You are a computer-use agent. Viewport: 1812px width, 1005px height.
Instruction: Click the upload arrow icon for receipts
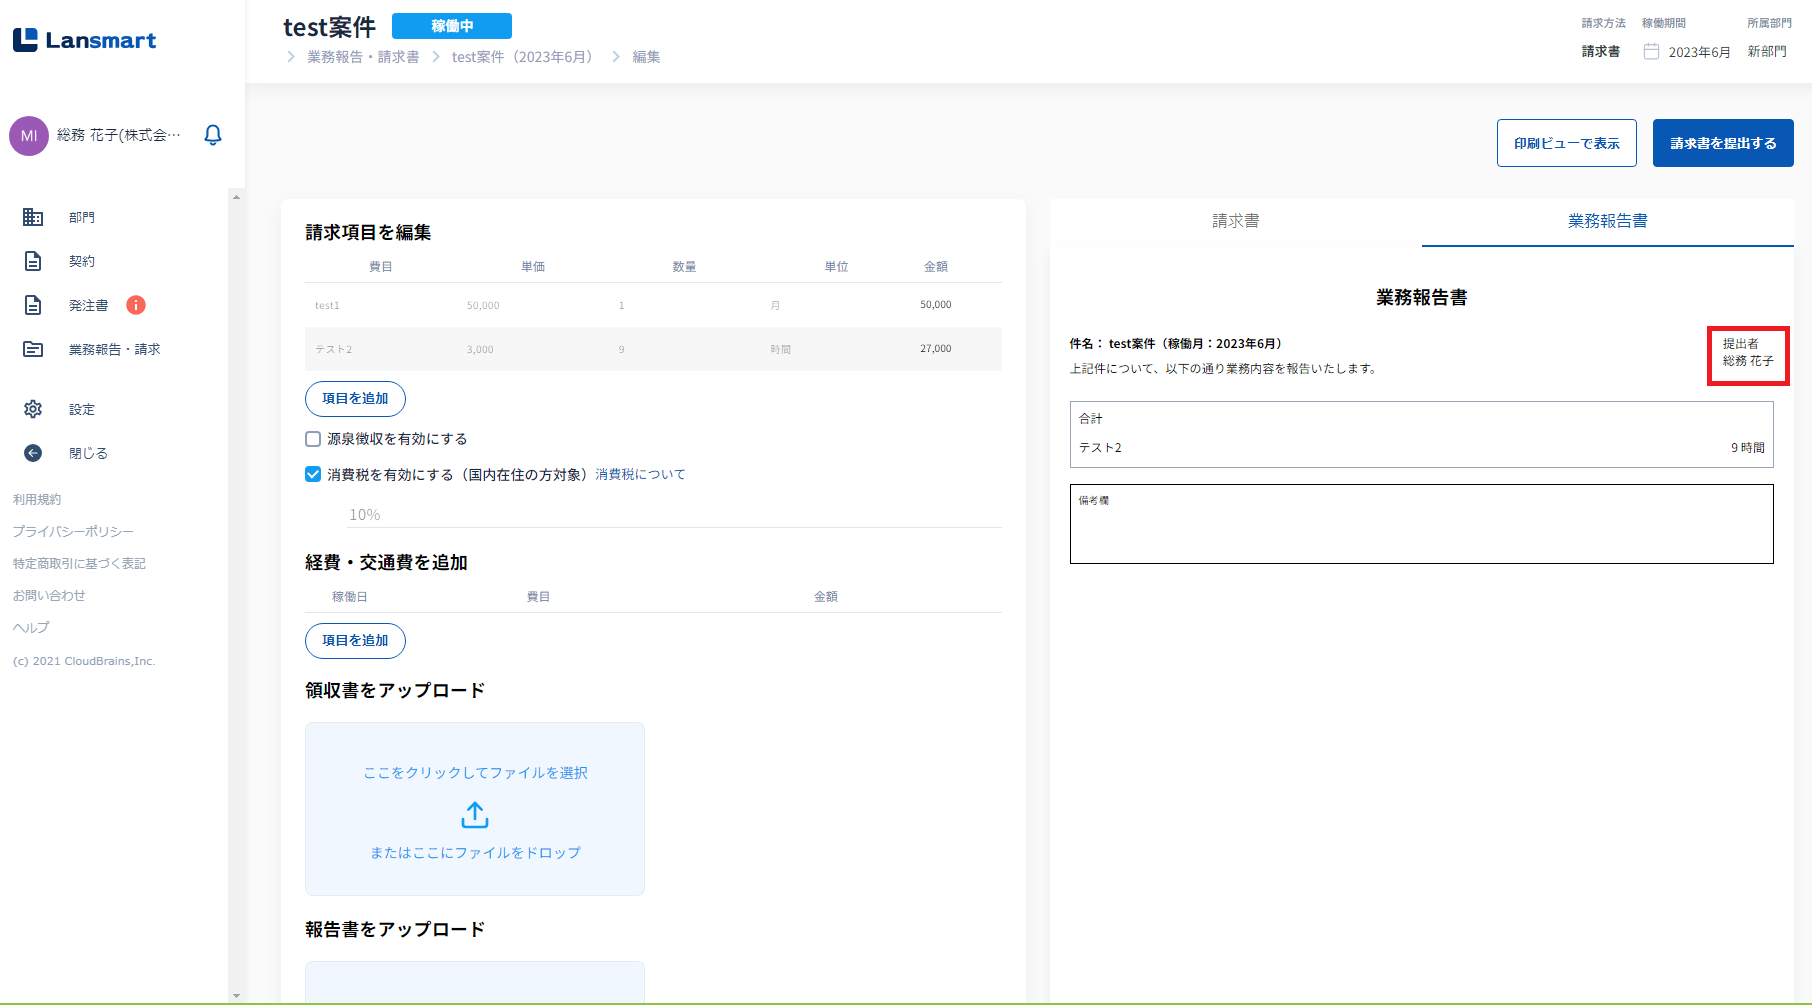pyautogui.click(x=475, y=815)
